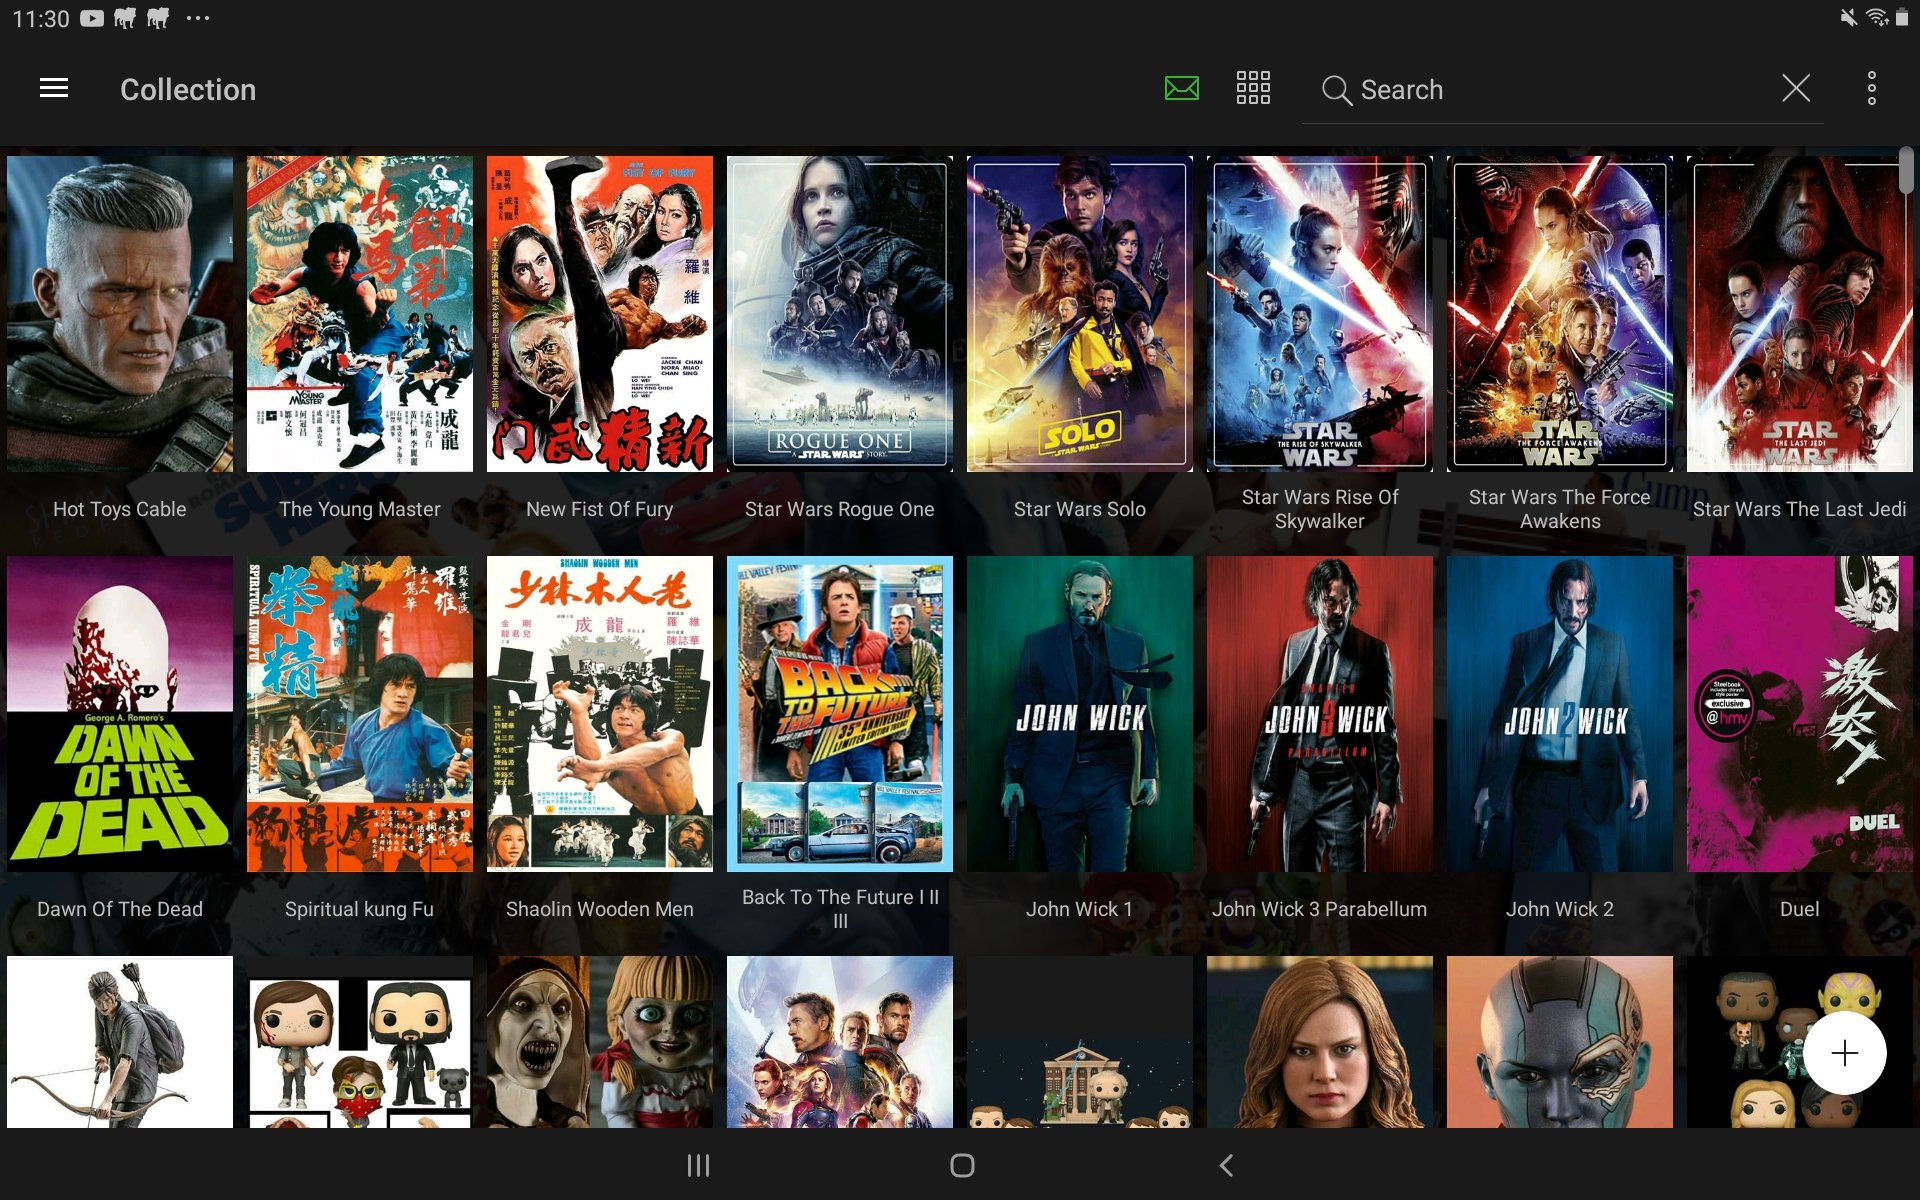Add a new item with plus button
Screen dimensions: 1920x1200
(1845, 1053)
